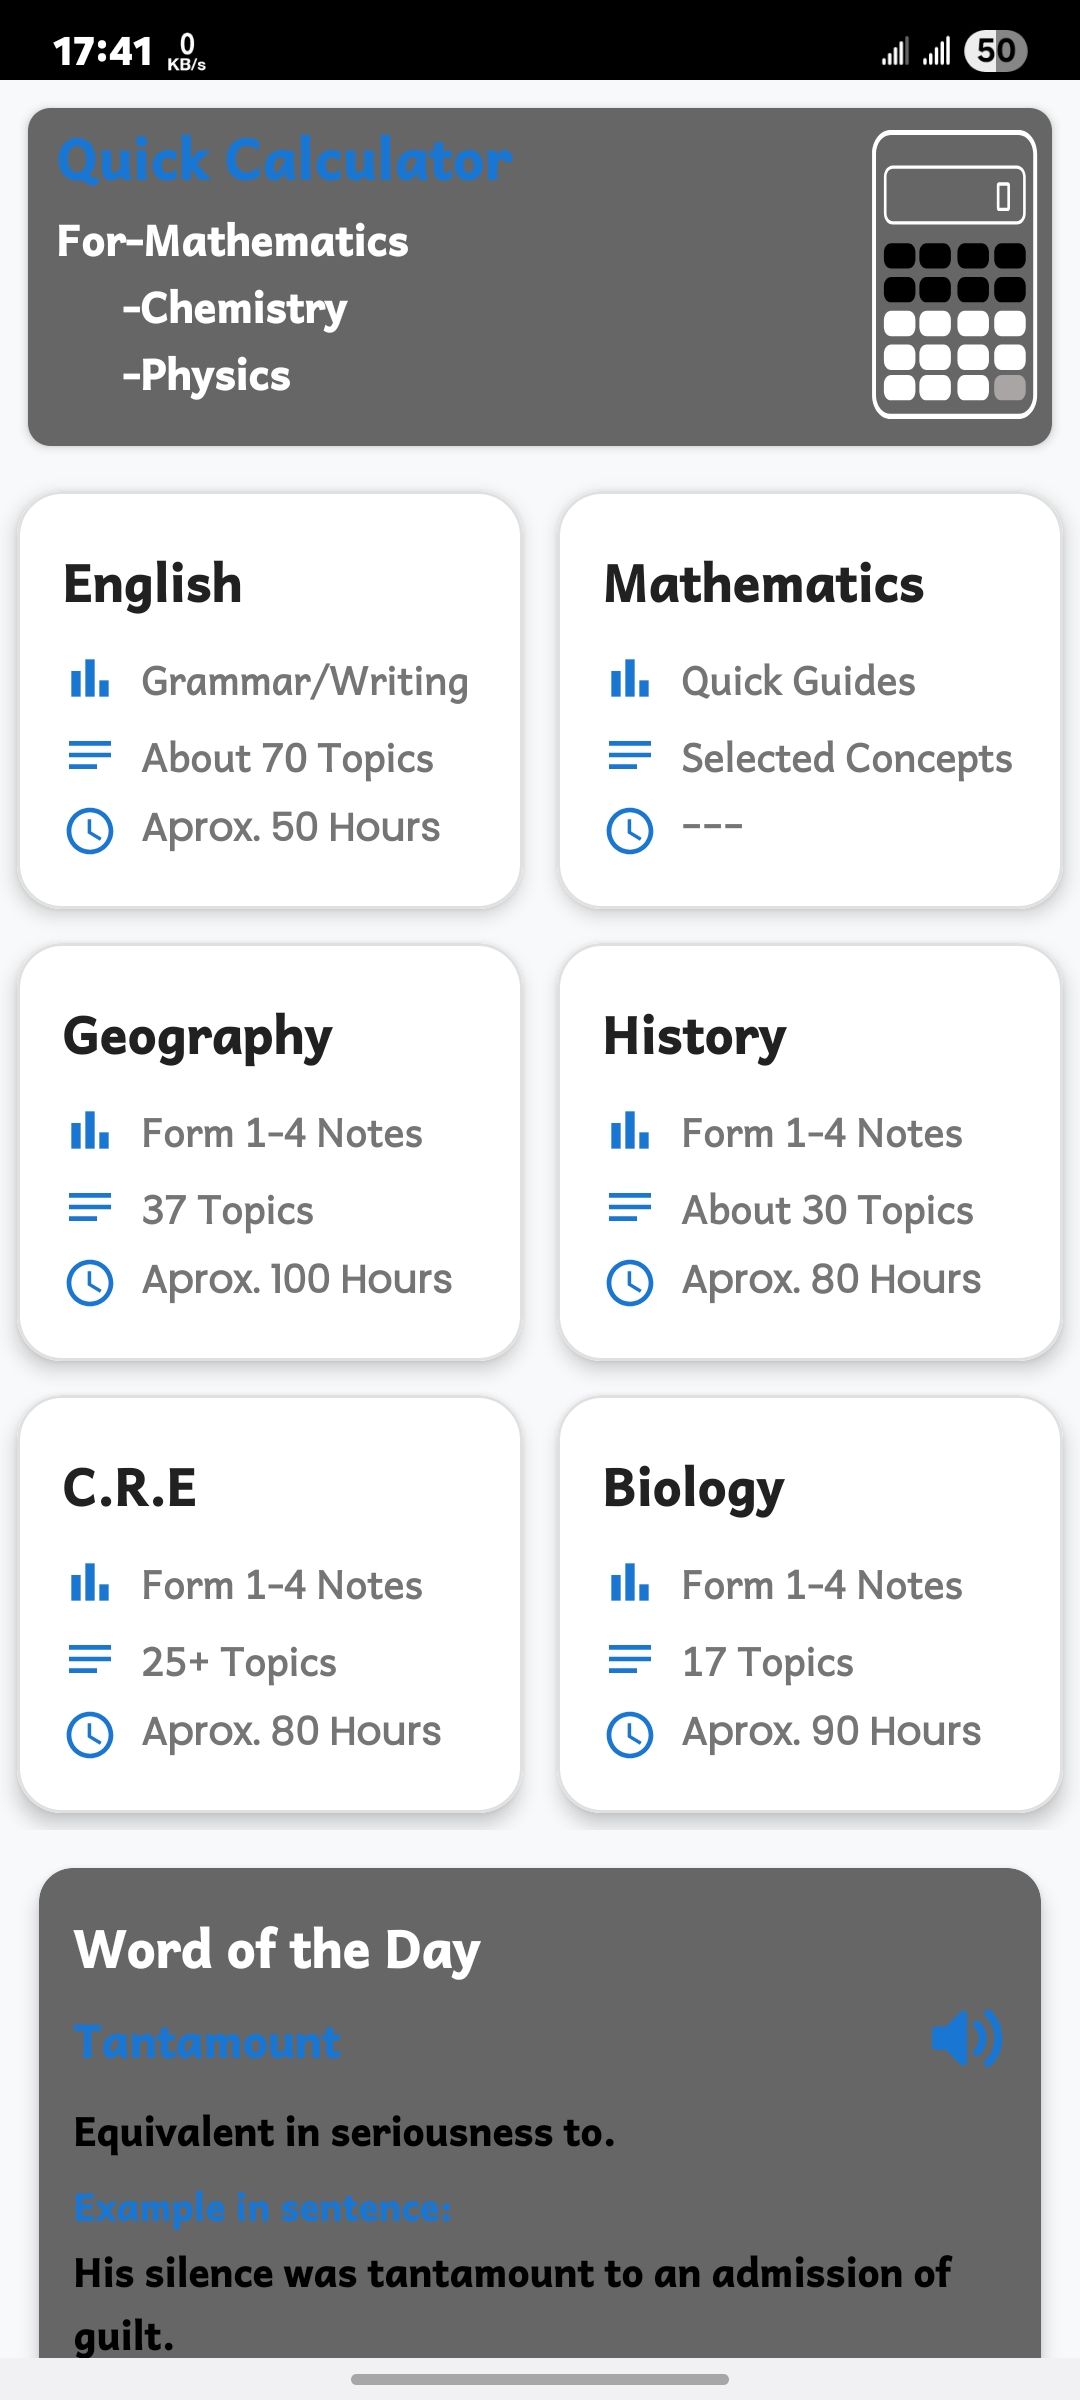This screenshot has height=2400, width=1080.
Task: Open Geography Form 1-4 Notes
Action: pos(282,1134)
